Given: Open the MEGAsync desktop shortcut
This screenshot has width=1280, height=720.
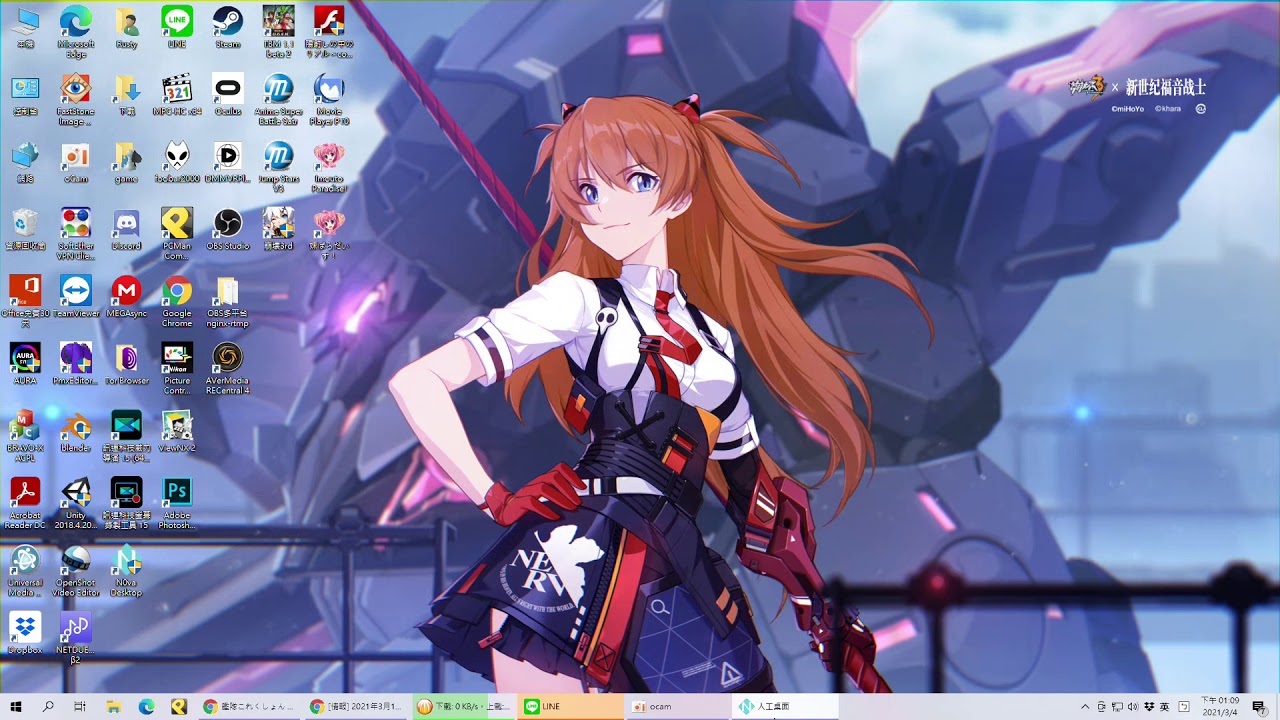Looking at the screenshot, I should click(x=126, y=297).
